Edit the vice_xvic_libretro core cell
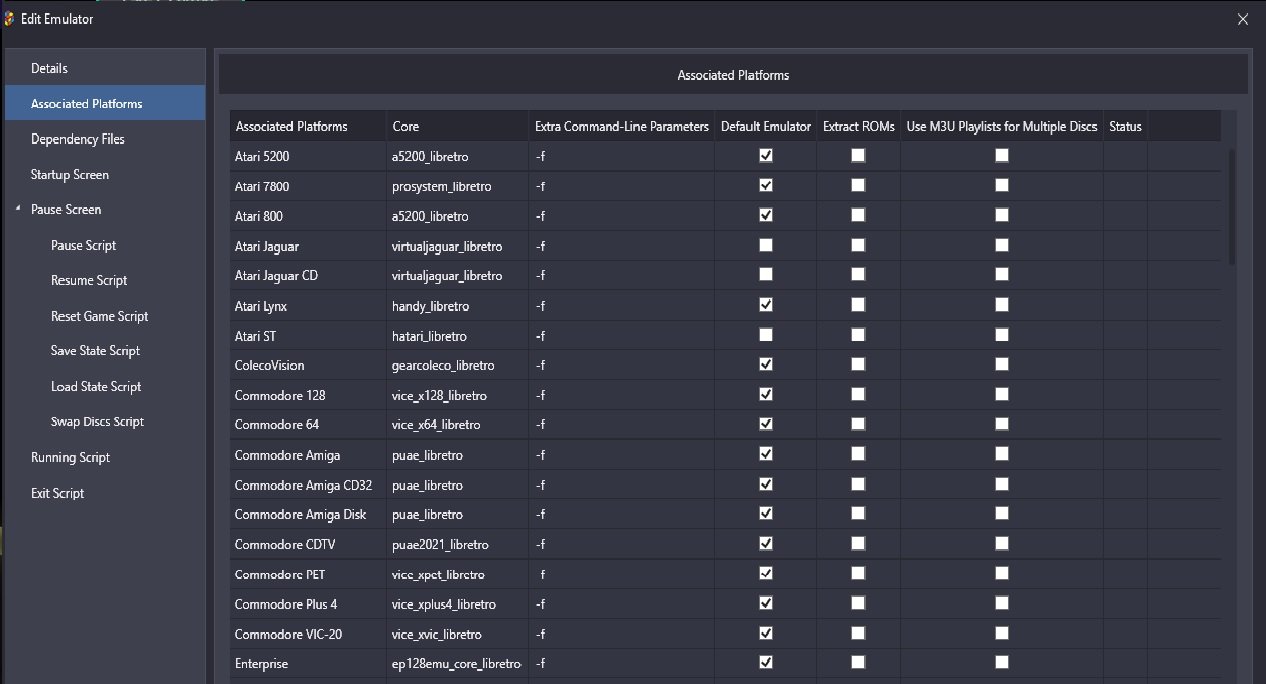Image resolution: width=1266 pixels, height=684 pixels. 458,634
